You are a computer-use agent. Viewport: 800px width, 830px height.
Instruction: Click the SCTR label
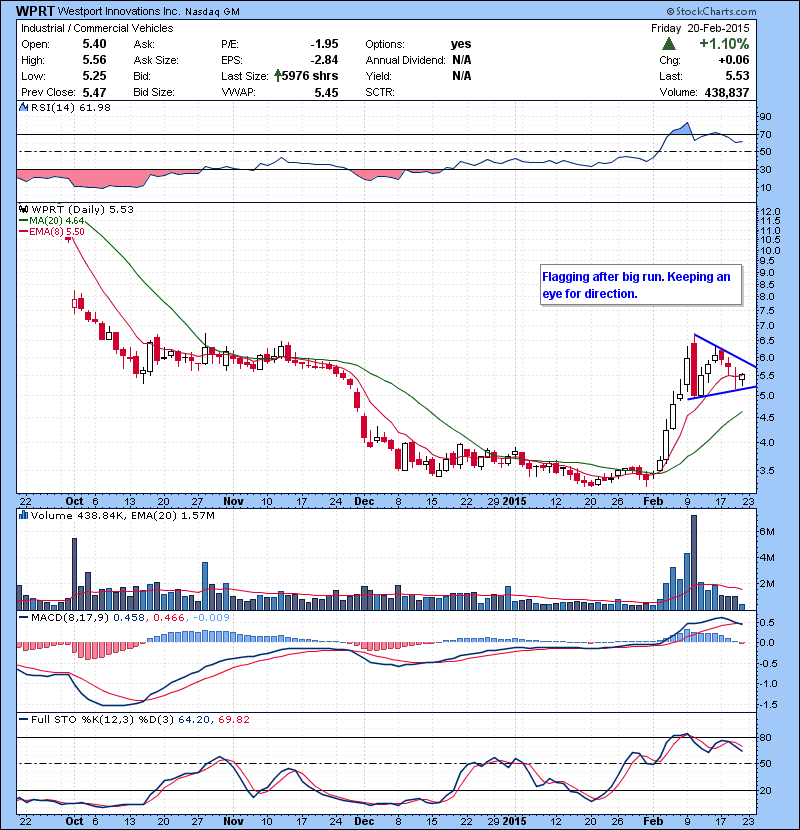[x=380, y=92]
